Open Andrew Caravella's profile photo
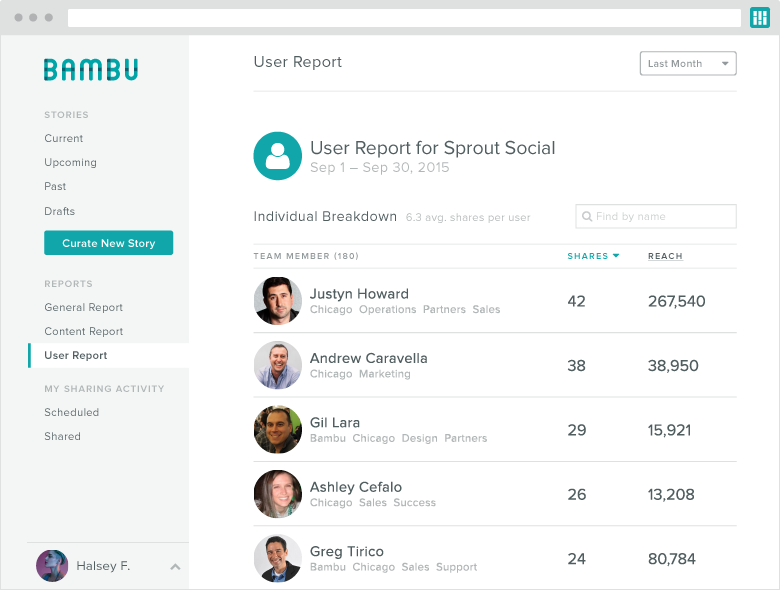This screenshot has height=590, width=780. coord(278,365)
